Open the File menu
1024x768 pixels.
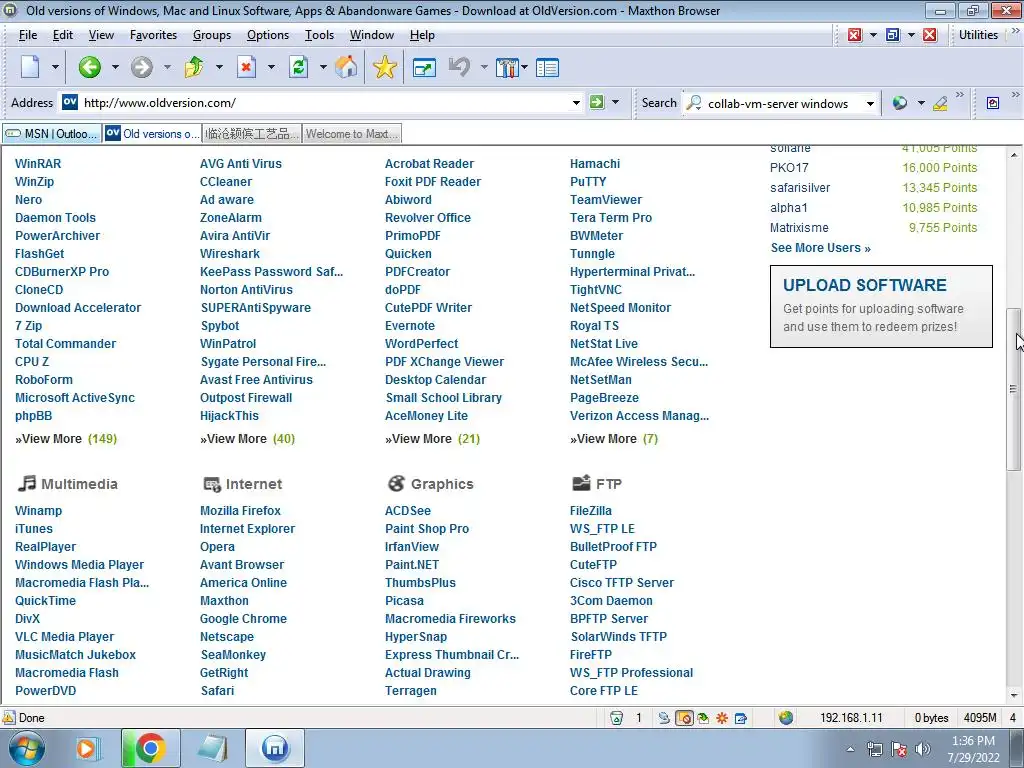(x=28, y=35)
